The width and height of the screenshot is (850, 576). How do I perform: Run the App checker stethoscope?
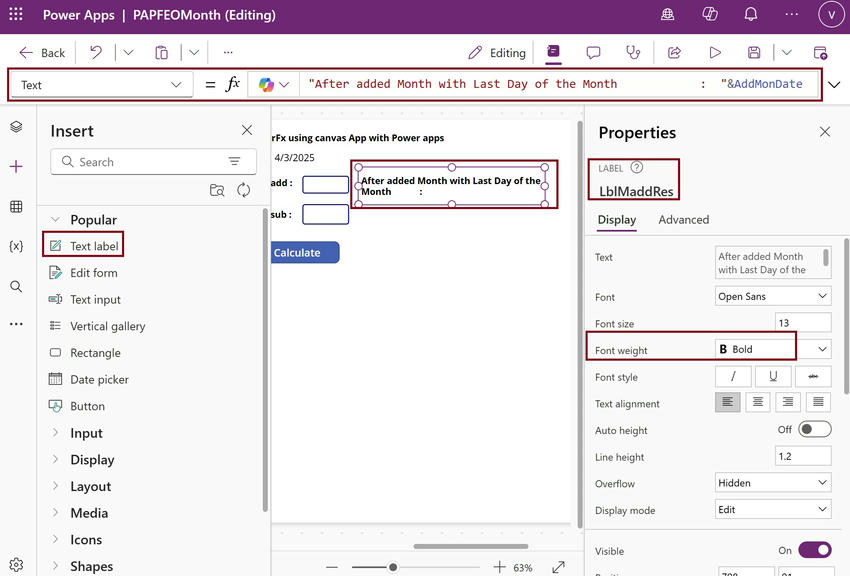633,53
